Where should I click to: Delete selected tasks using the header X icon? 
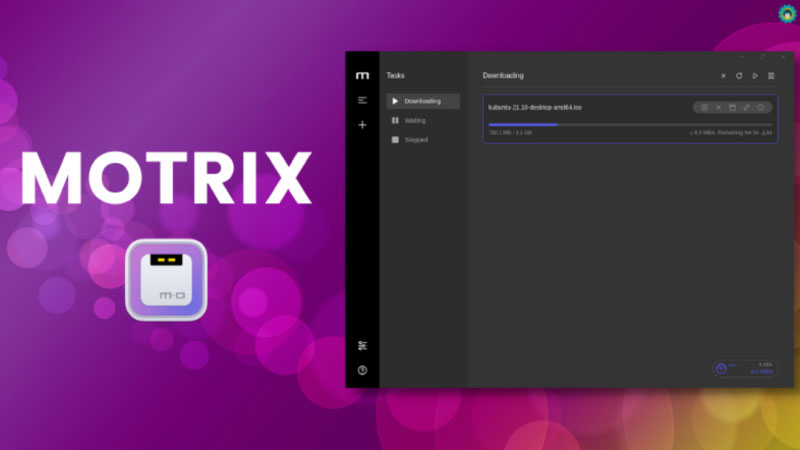click(x=724, y=76)
